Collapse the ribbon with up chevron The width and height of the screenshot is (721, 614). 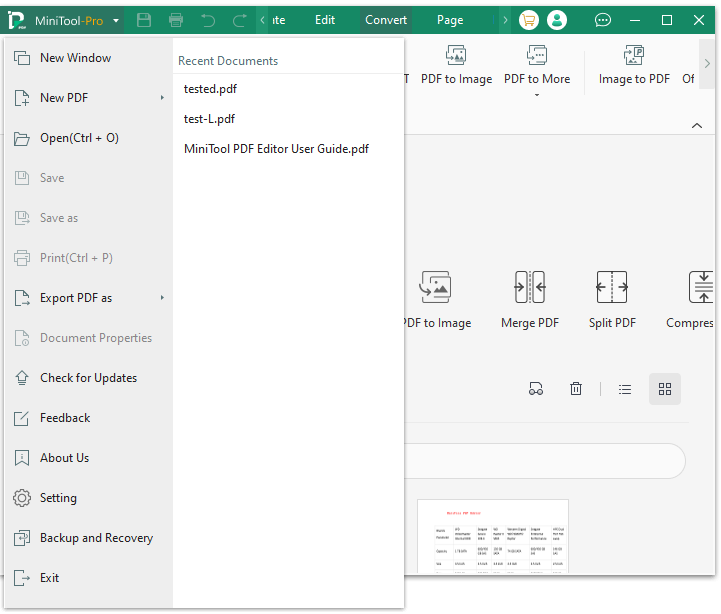(x=697, y=126)
